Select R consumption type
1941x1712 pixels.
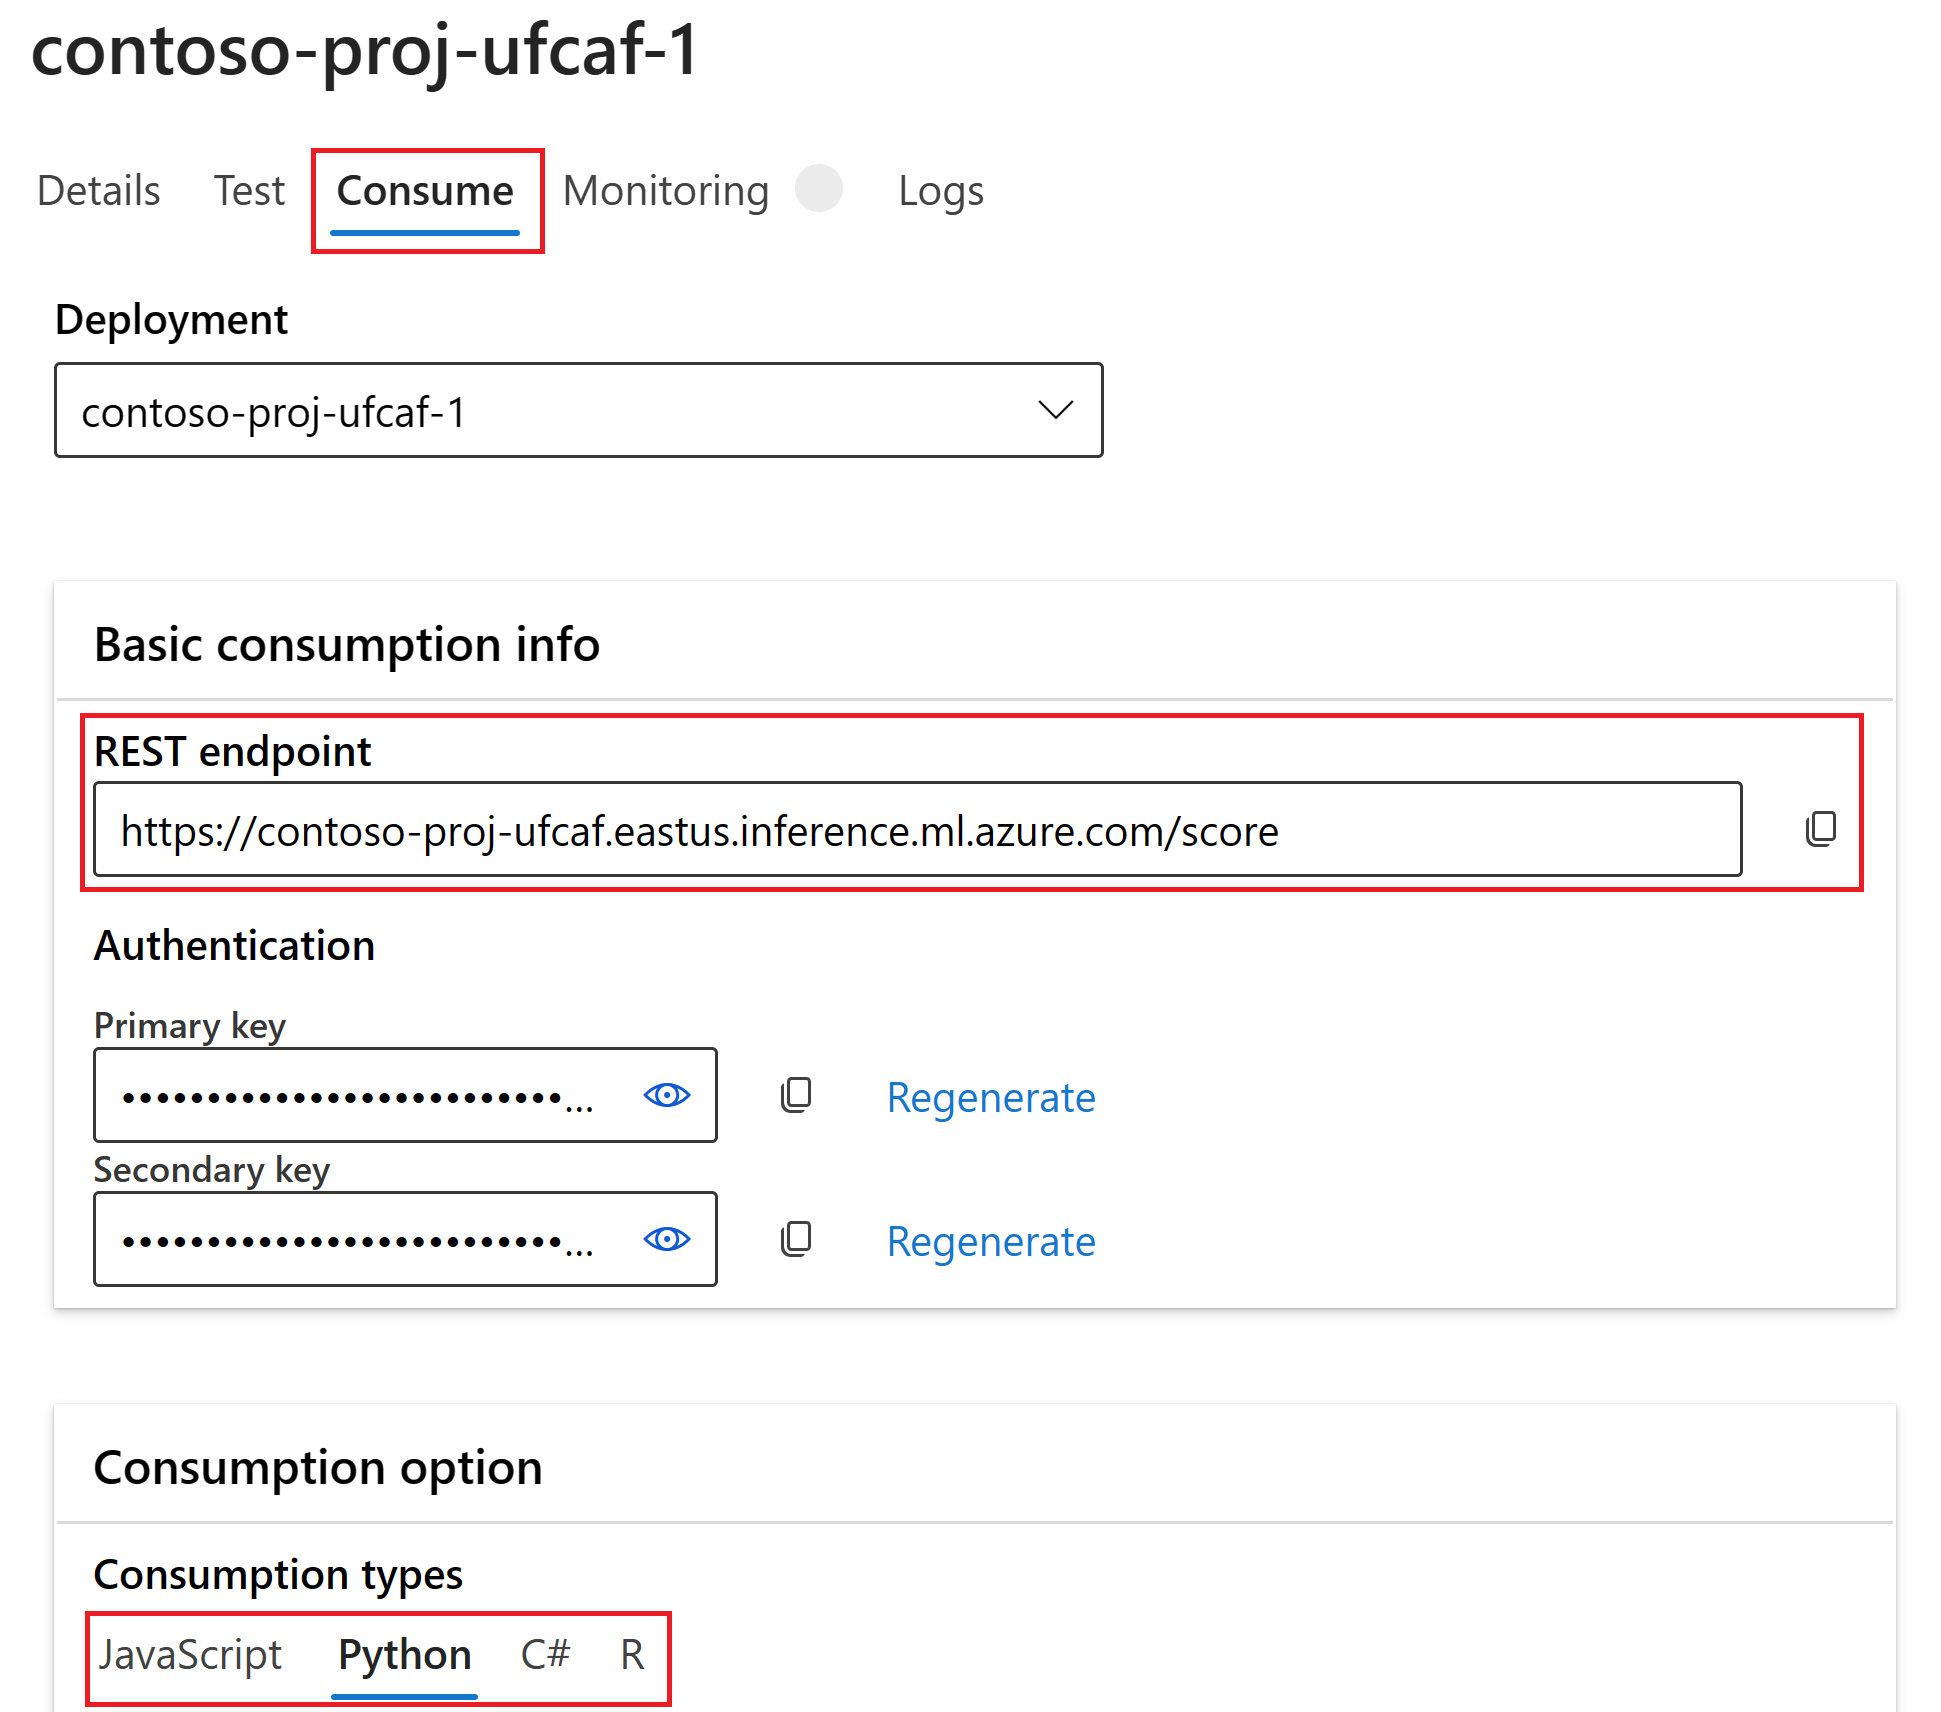(632, 1654)
